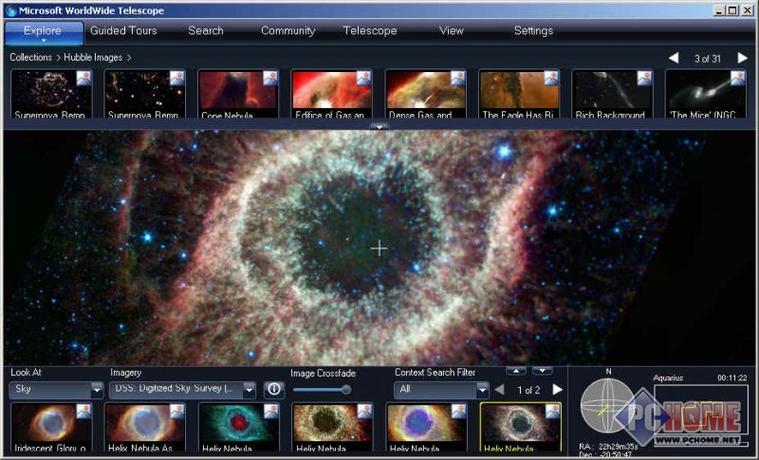Click the Hubble Images breadcrumb link
Image resolution: width=759 pixels, height=460 pixels.
[93, 57]
